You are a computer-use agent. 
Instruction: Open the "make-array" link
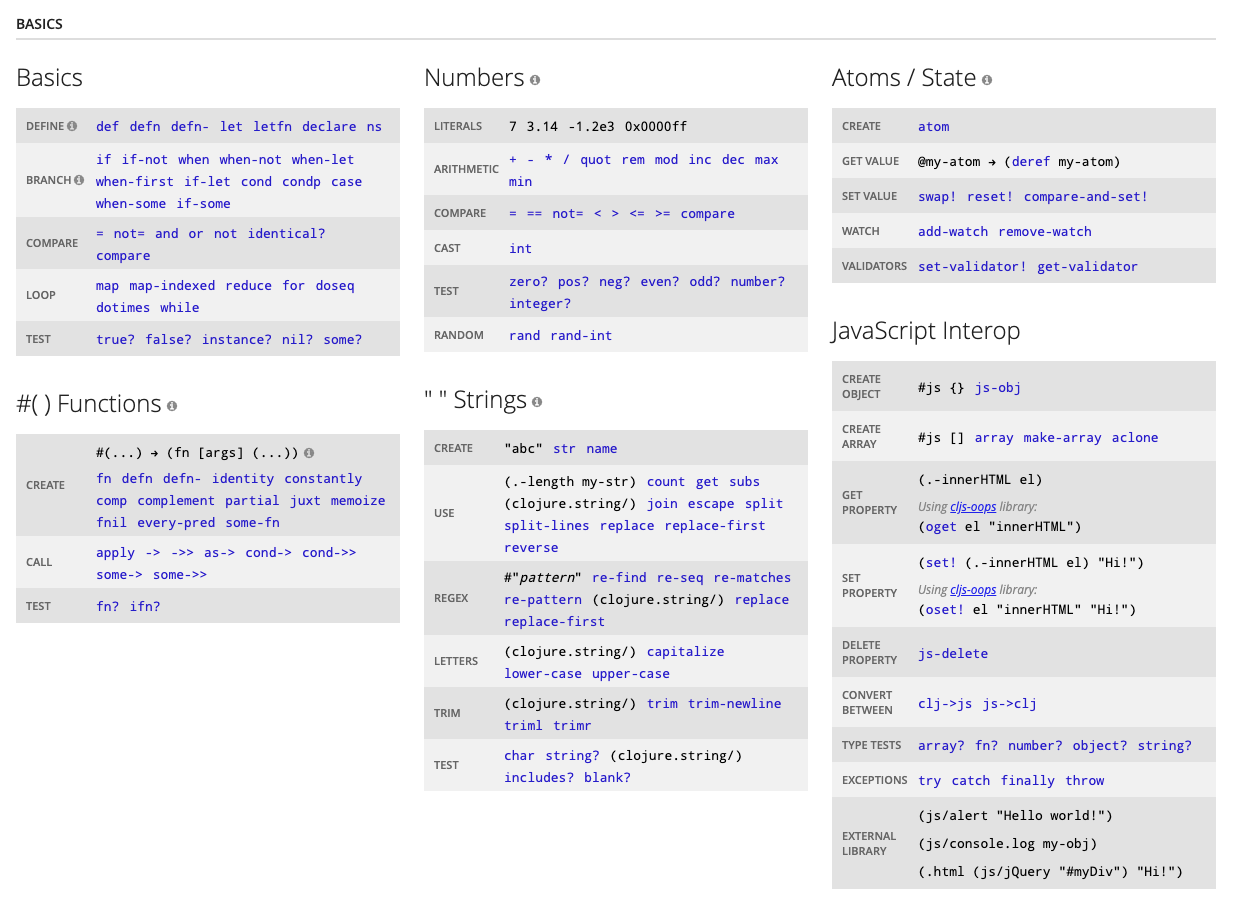click(1062, 438)
